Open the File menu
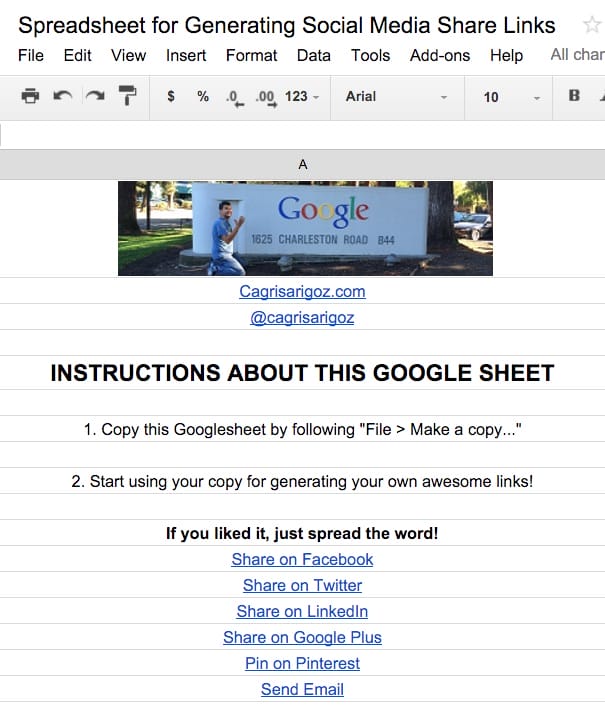Screen dimensions: 605x726 31,56
